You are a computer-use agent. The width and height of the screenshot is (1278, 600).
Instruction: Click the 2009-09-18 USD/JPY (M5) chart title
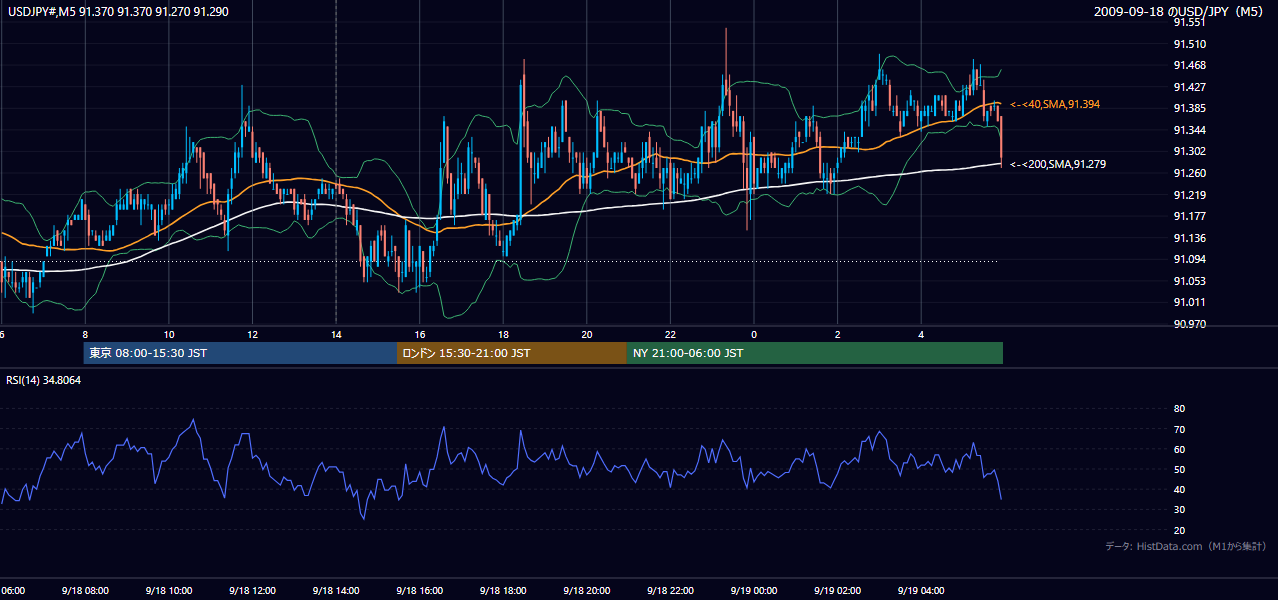[x=1180, y=11]
